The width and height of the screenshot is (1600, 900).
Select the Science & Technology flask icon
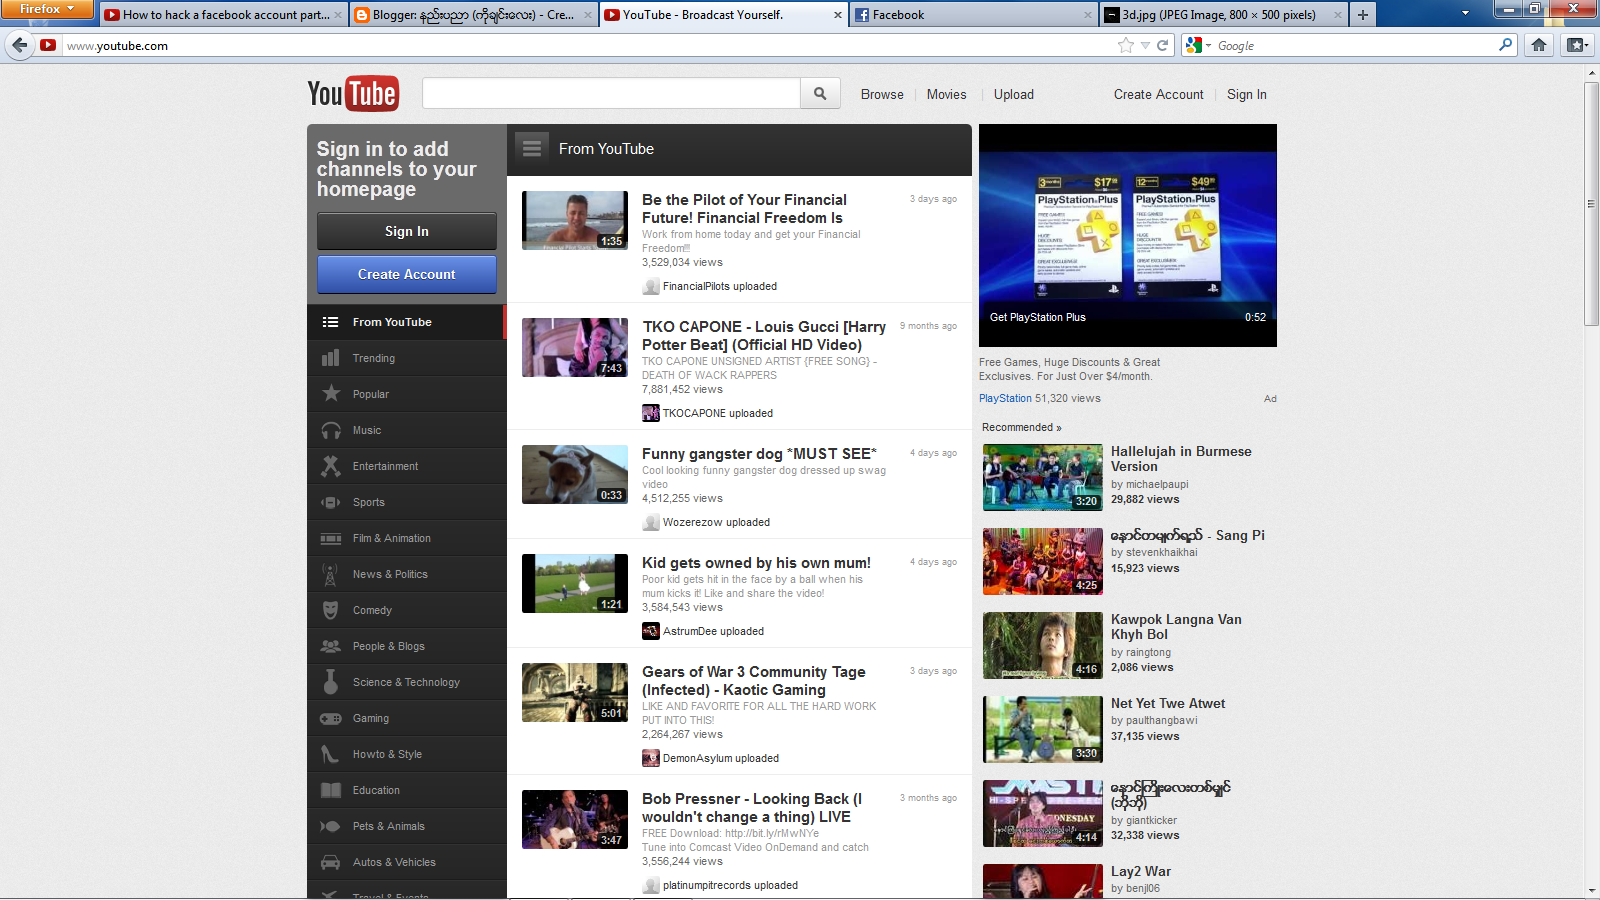(330, 682)
